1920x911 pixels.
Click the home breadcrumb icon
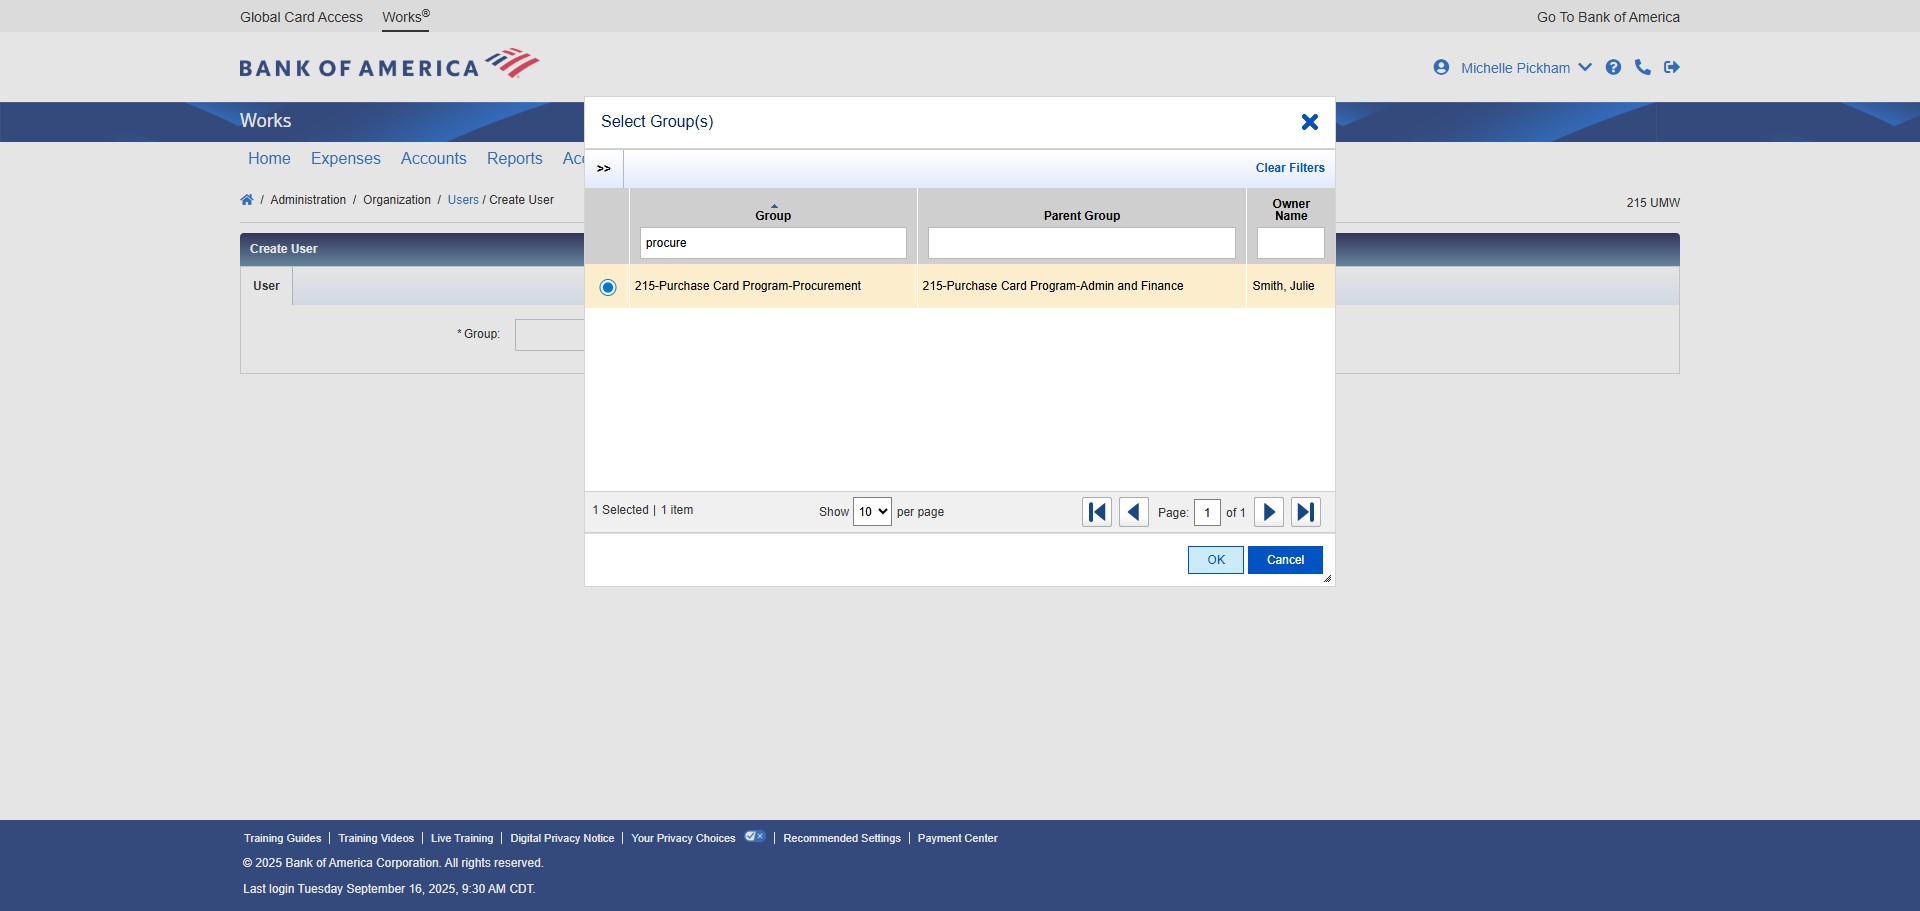coord(247,200)
